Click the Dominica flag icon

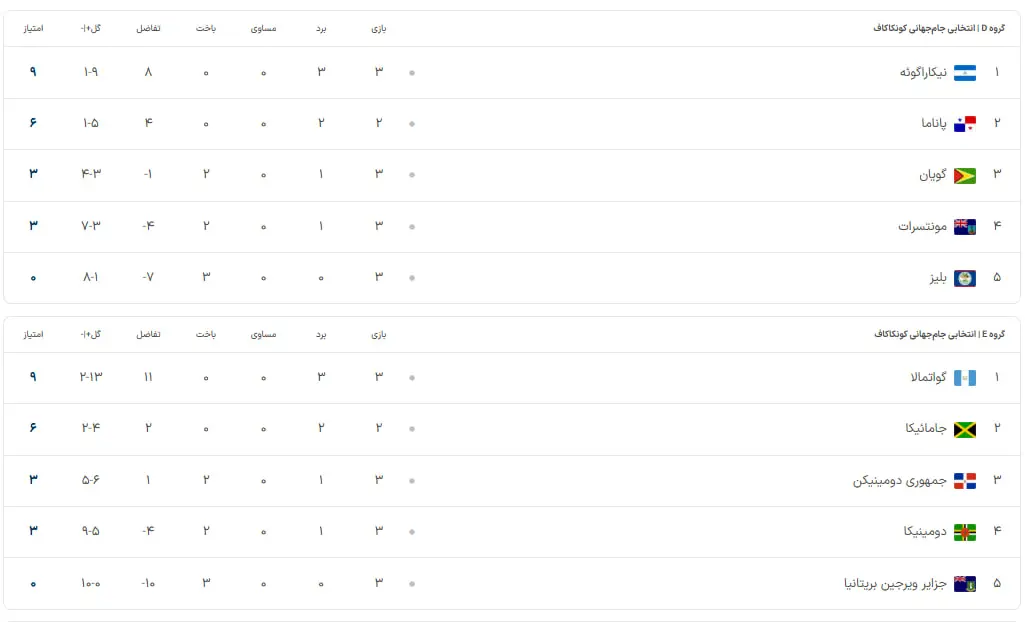(964, 532)
